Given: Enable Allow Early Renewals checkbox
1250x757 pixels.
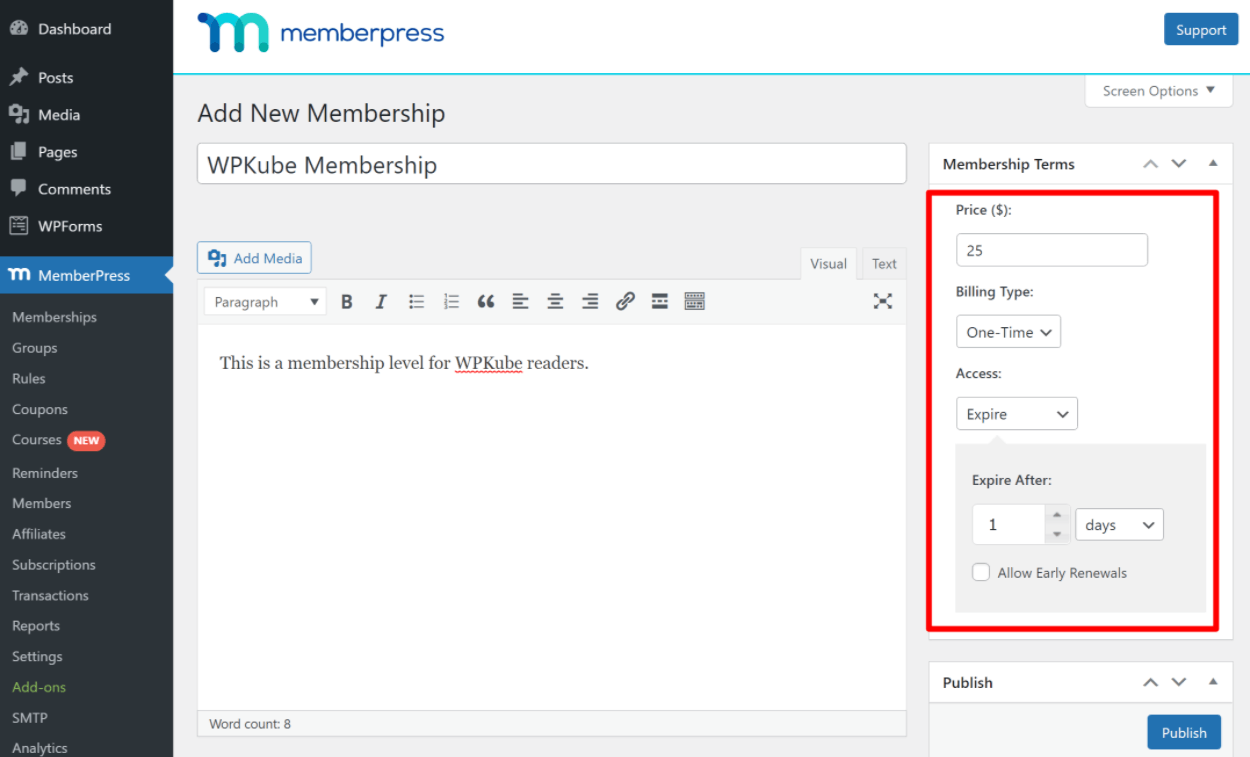Looking at the screenshot, I should pos(981,572).
